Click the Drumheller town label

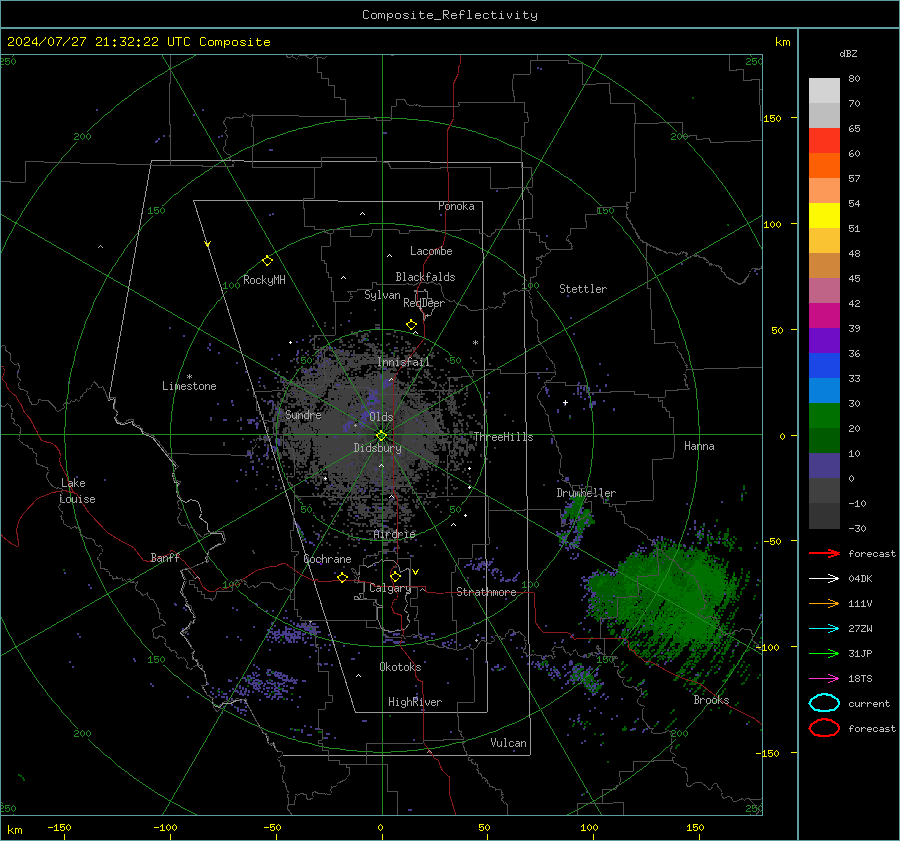coord(586,493)
